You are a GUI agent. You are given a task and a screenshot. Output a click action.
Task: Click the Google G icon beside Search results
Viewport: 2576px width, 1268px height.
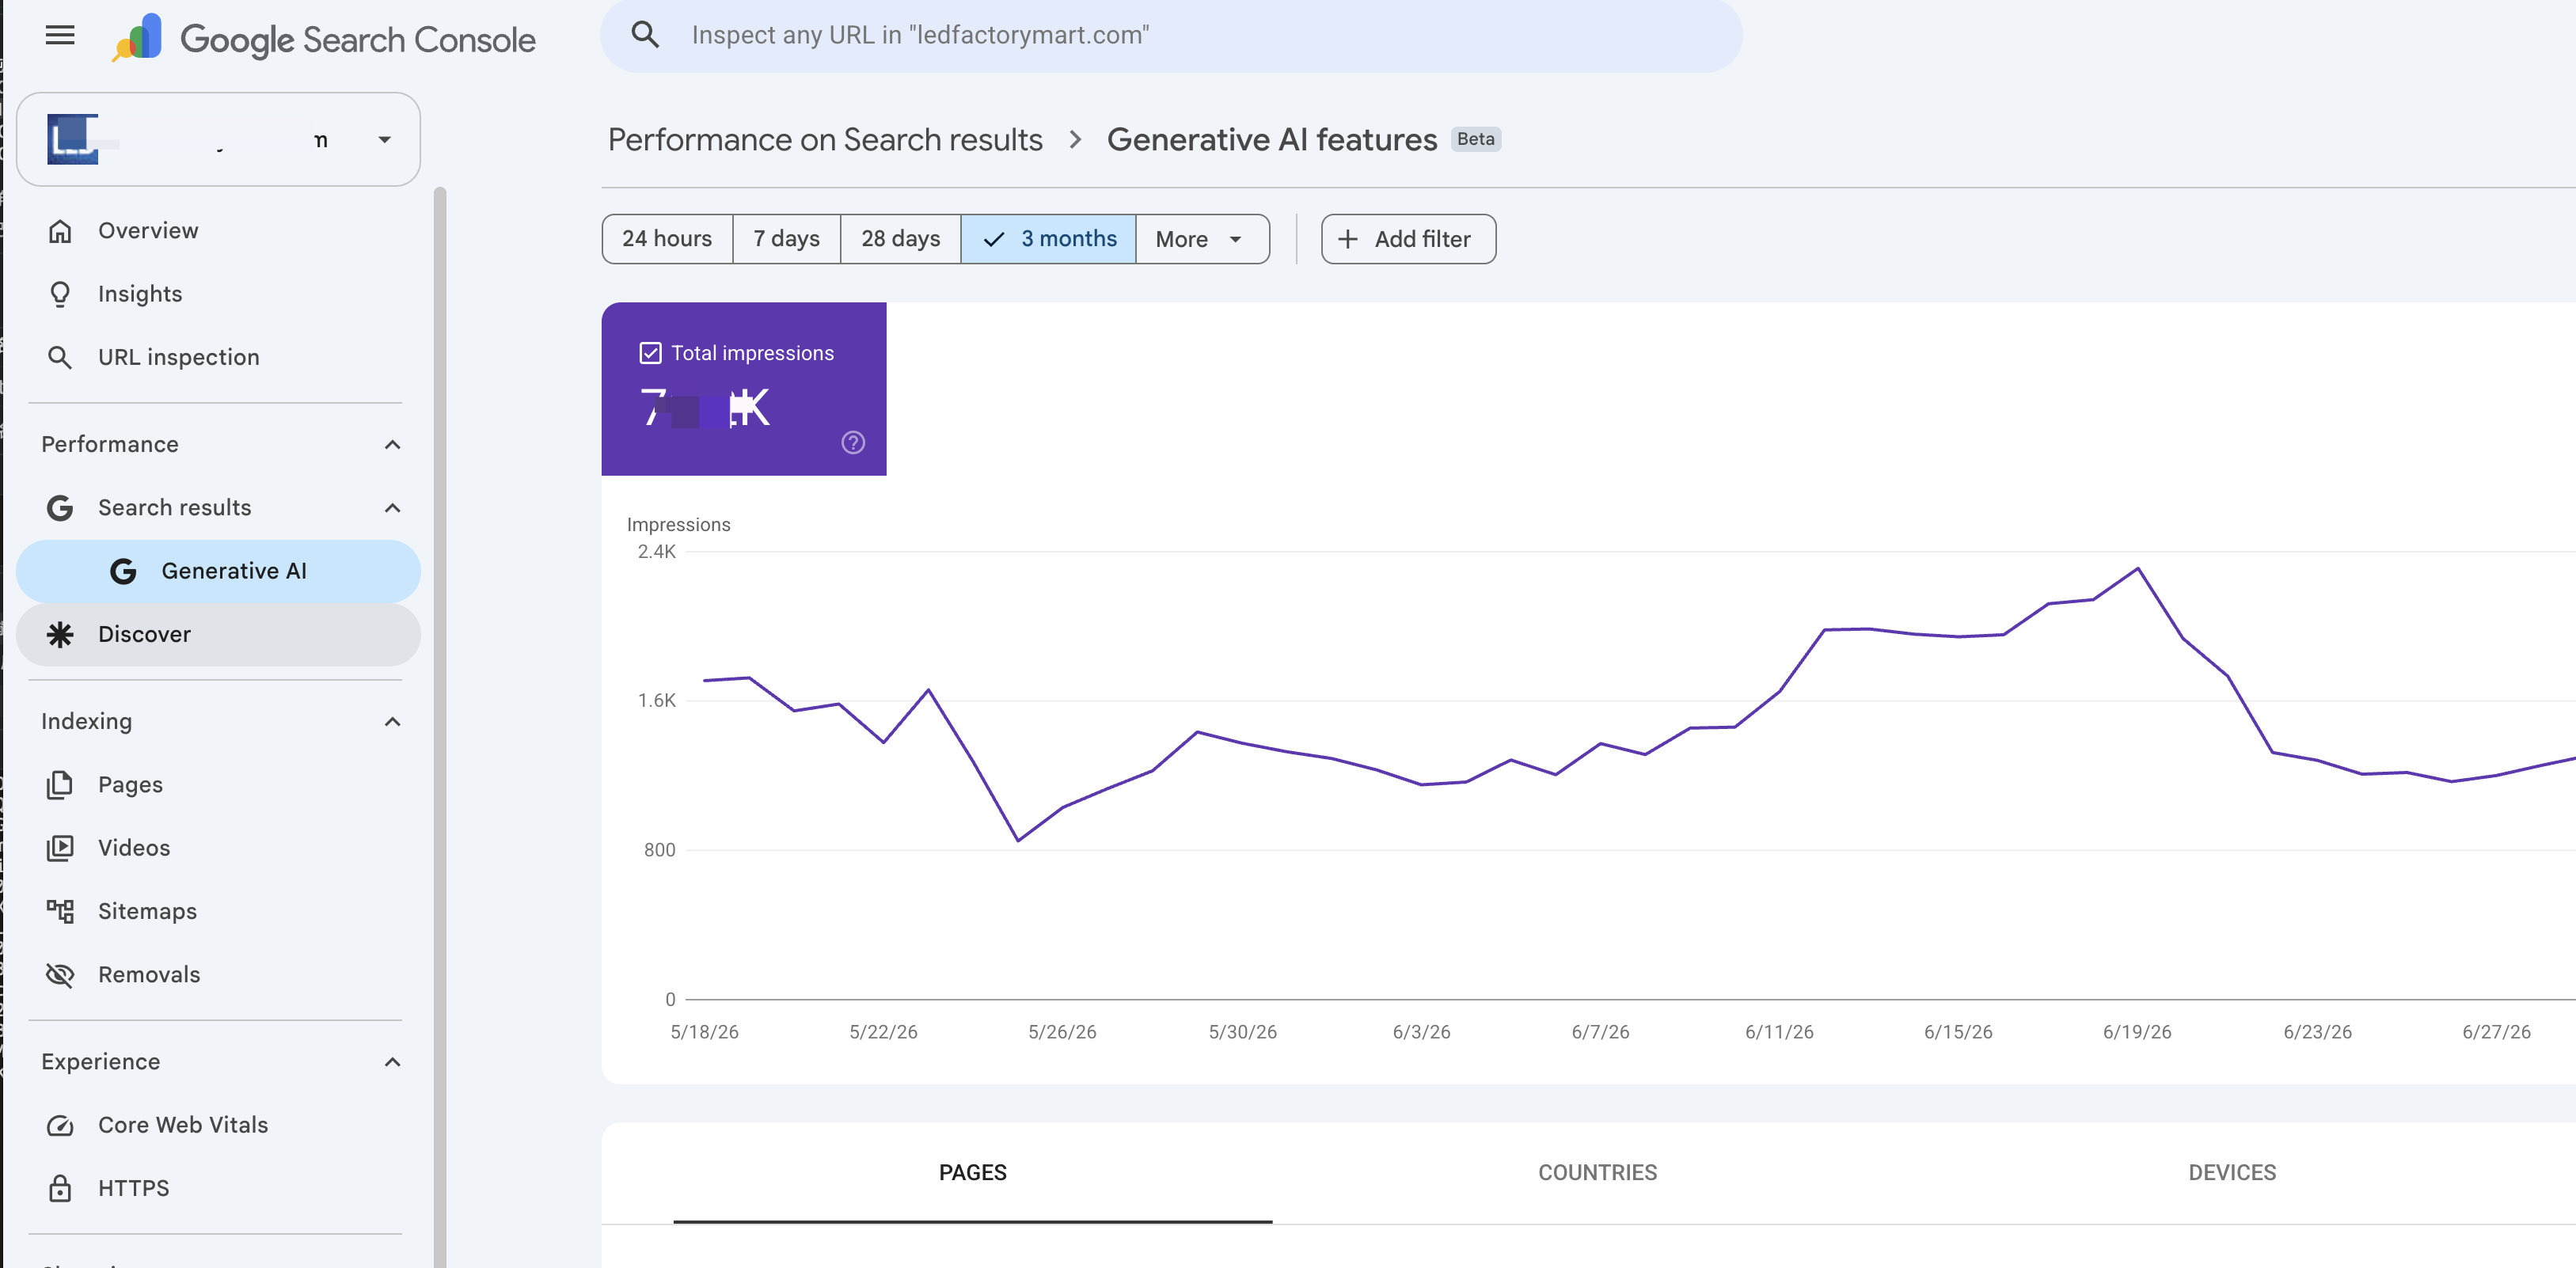coord(60,508)
